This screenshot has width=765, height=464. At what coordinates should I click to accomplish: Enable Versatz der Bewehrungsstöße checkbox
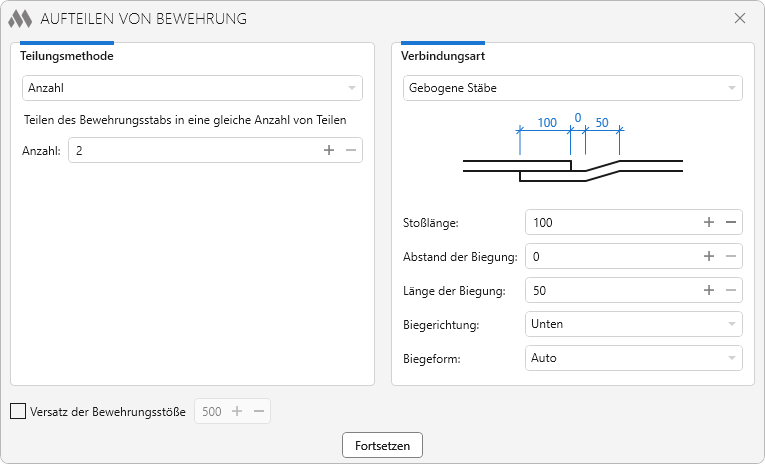point(18,411)
